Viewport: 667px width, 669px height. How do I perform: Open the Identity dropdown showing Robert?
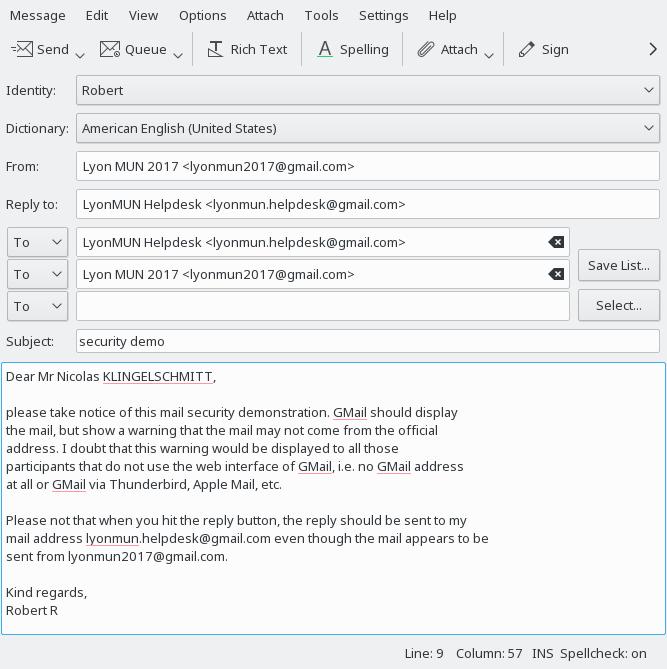(368, 90)
